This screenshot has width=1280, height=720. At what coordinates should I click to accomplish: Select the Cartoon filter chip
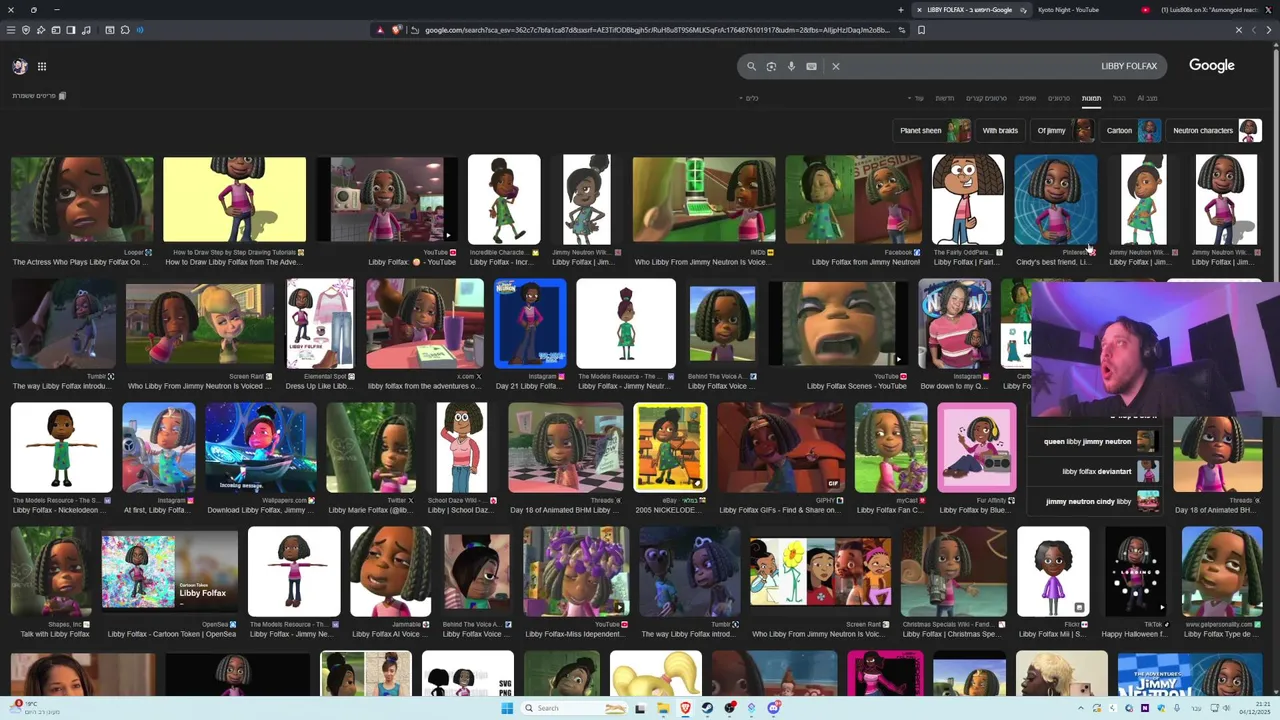click(x=1132, y=130)
